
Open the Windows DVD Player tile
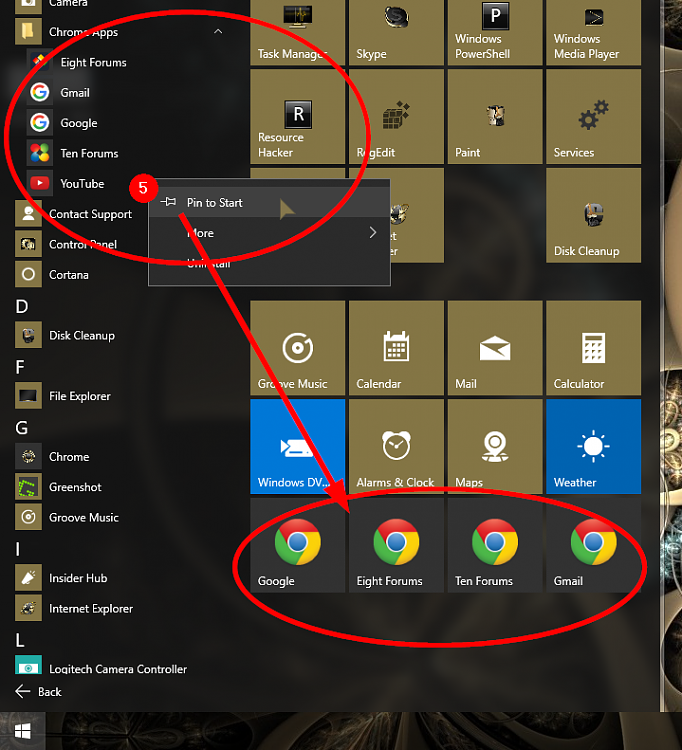coord(297,446)
